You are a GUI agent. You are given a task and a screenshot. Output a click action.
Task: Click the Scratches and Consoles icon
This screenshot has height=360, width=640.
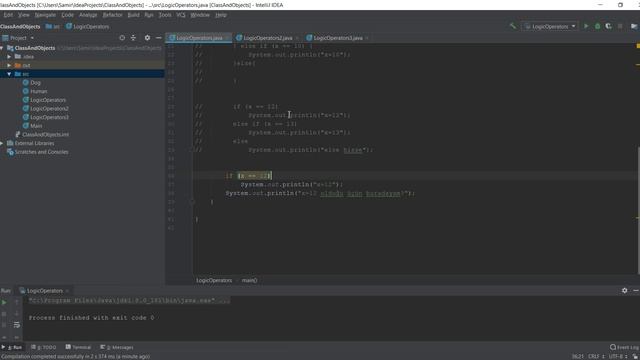tap(10, 152)
